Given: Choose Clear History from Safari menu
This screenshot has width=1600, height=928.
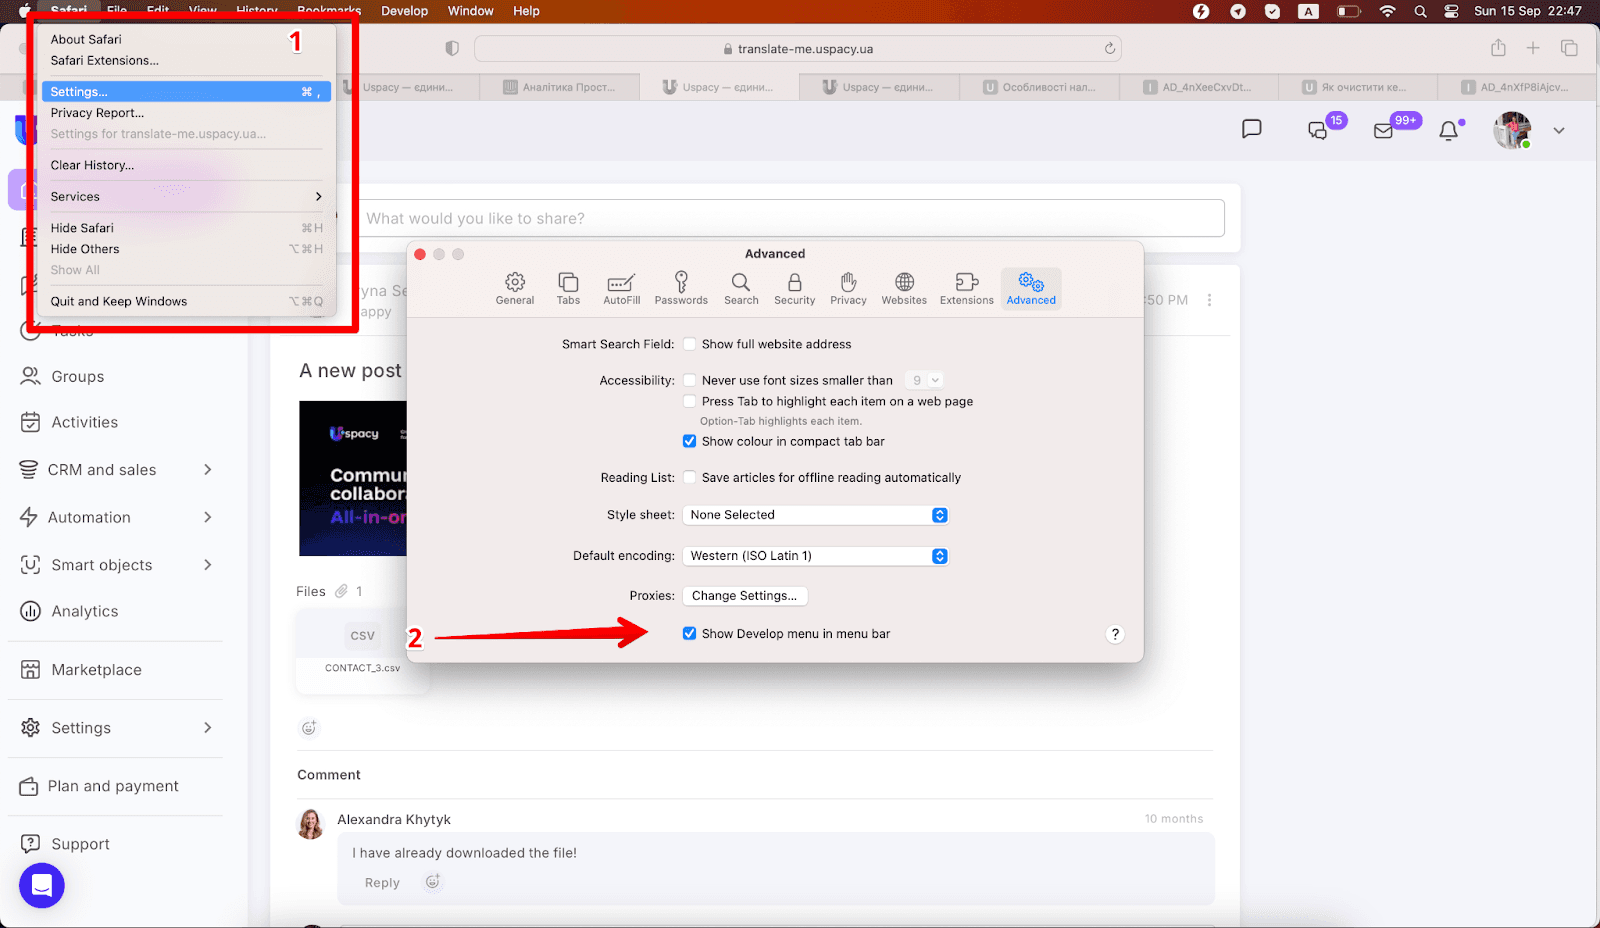Looking at the screenshot, I should click(92, 165).
